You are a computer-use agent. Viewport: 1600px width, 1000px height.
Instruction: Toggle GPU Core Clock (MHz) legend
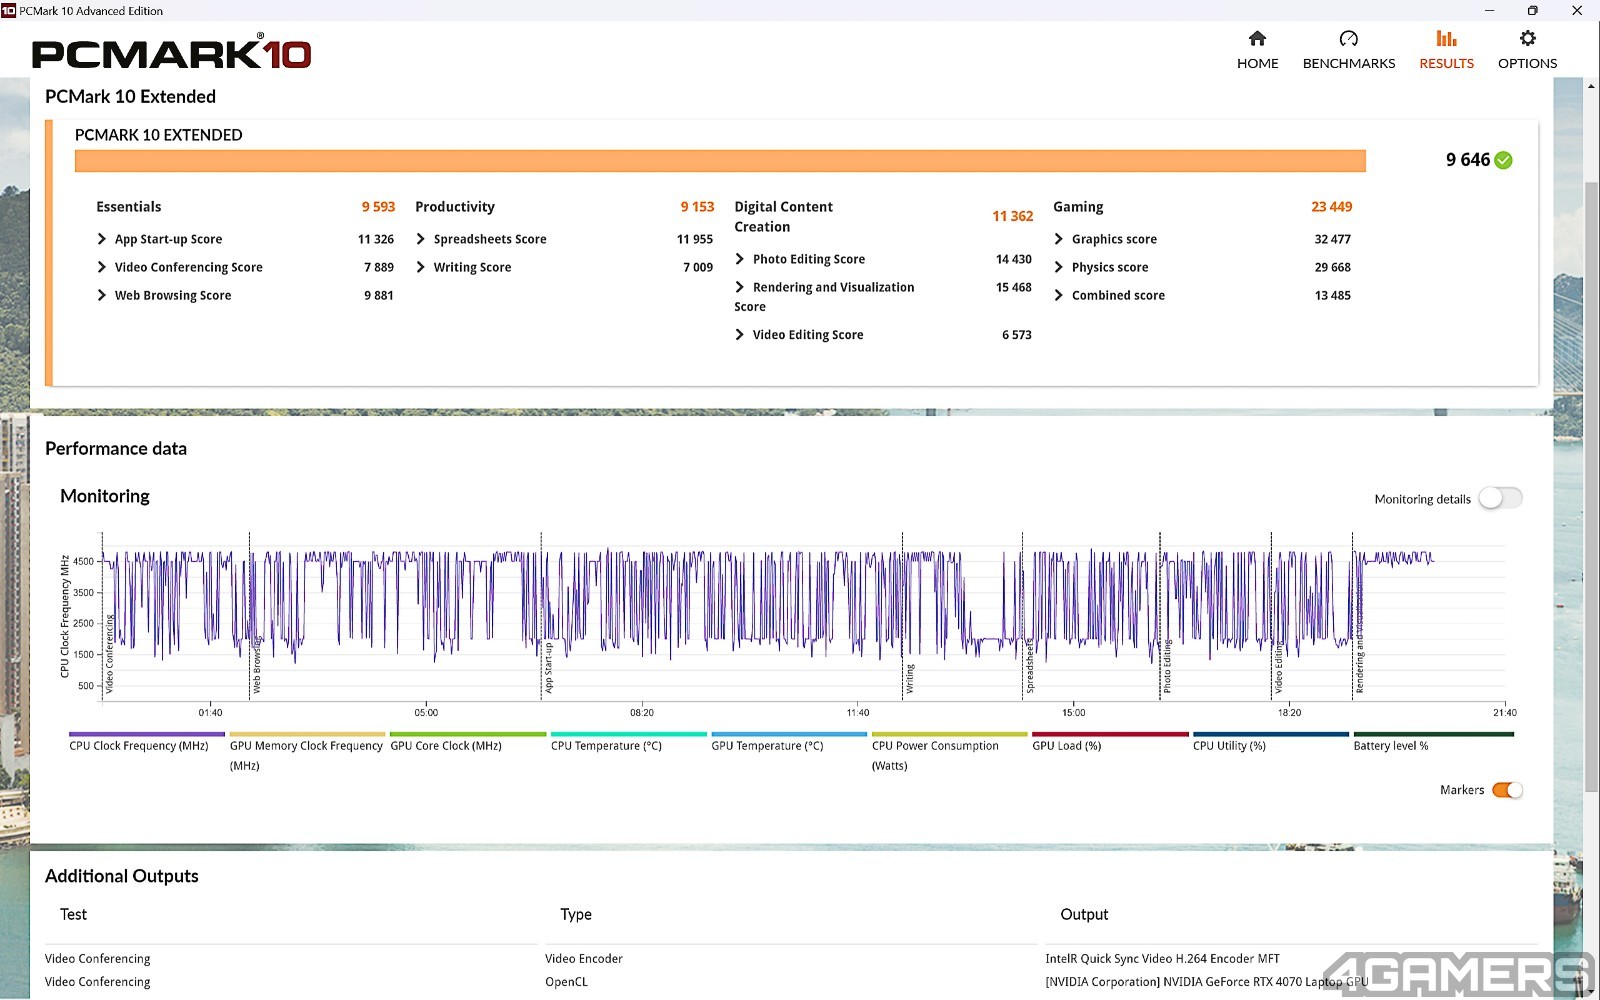pyautogui.click(x=467, y=742)
